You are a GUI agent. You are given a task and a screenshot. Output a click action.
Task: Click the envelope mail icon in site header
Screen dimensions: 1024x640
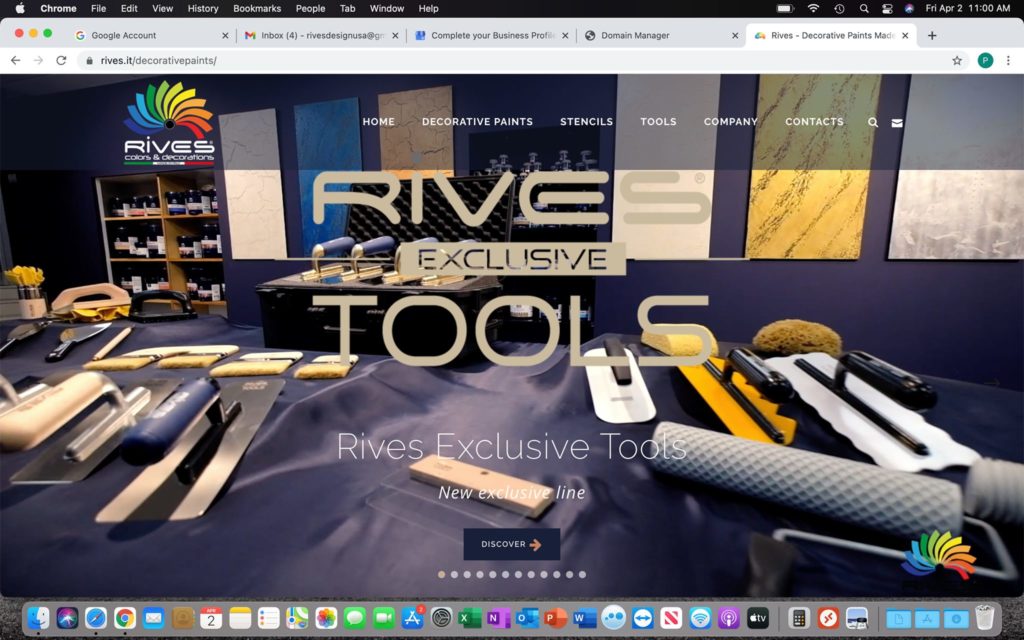tap(897, 122)
